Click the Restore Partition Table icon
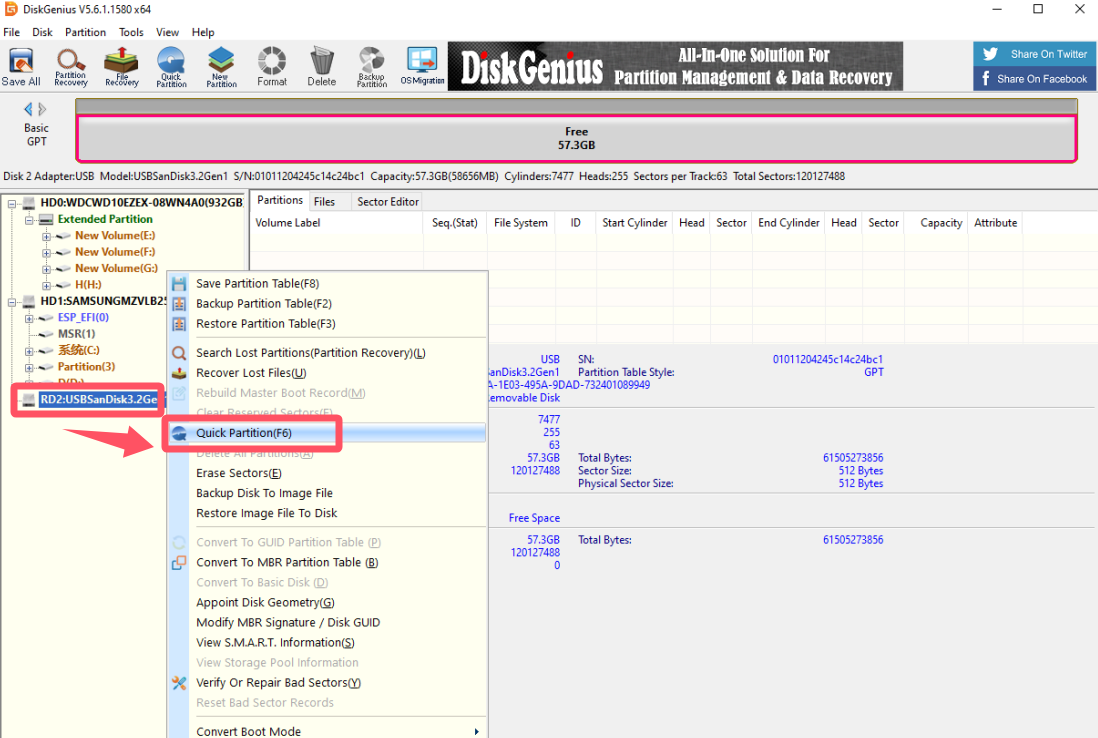Image resolution: width=1098 pixels, height=738 pixels. [179, 324]
